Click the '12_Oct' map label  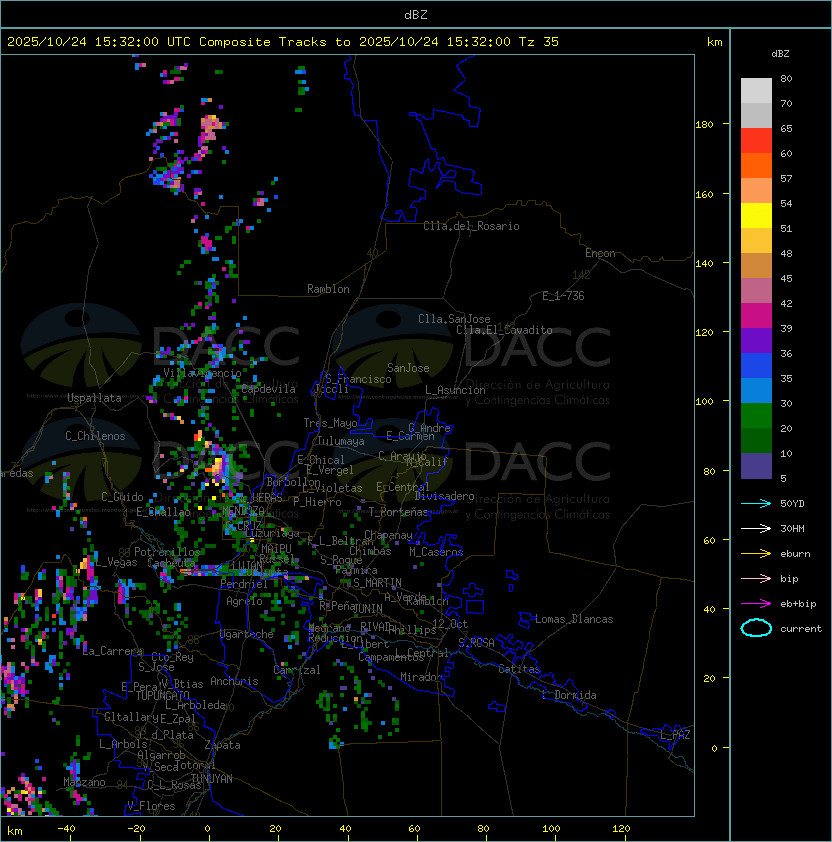pyautogui.click(x=450, y=624)
